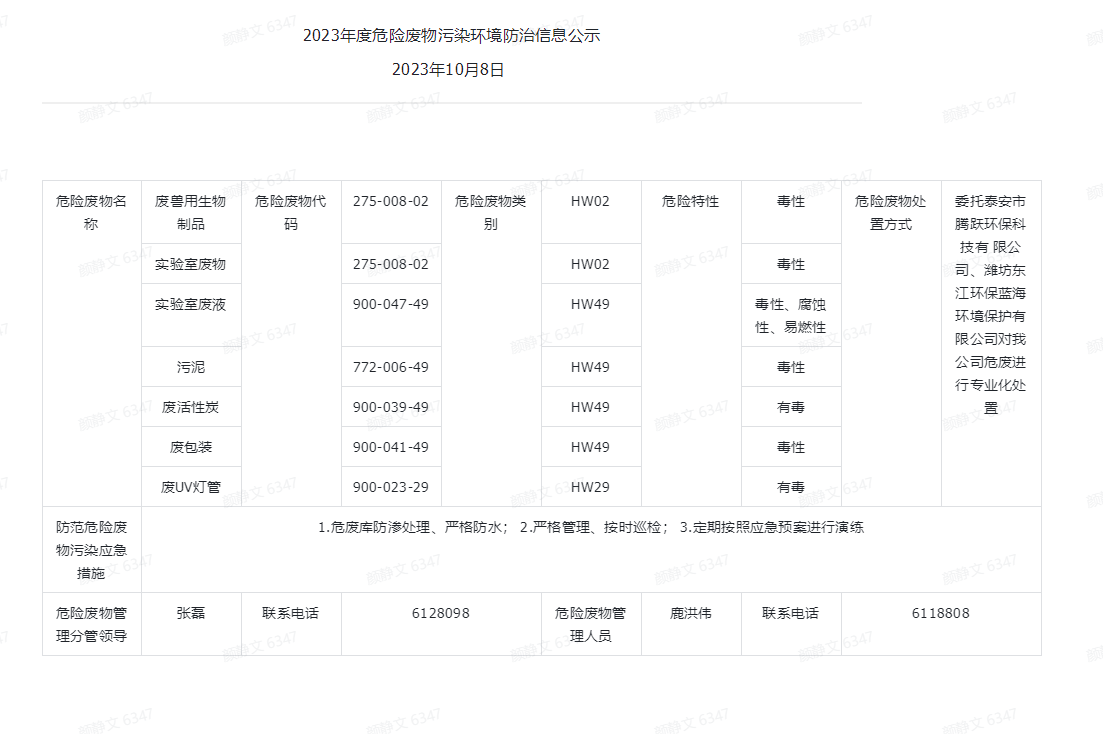Select waste code 772-006-49
The width and height of the screenshot is (1103, 734).
click(x=391, y=367)
